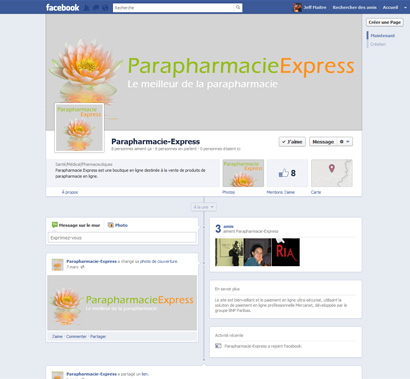410x379 pixels.
Task: Open the posted cover photo image
Action: [x=122, y=303]
